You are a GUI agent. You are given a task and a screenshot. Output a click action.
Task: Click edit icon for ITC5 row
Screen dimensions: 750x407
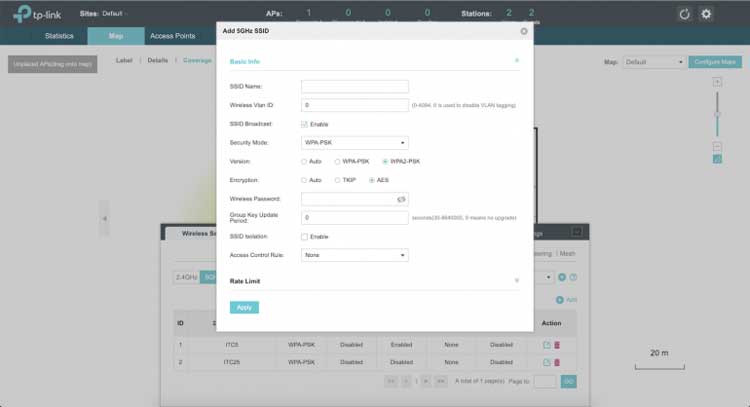click(x=546, y=345)
